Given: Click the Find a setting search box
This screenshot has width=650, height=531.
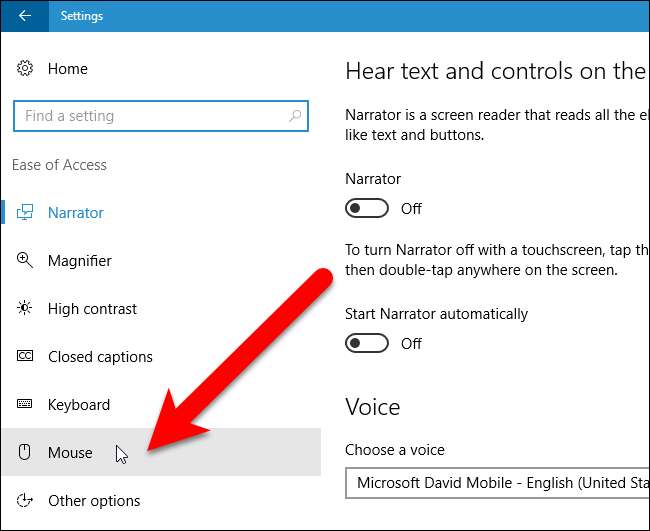Looking at the screenshot, I should click(150, 116).
